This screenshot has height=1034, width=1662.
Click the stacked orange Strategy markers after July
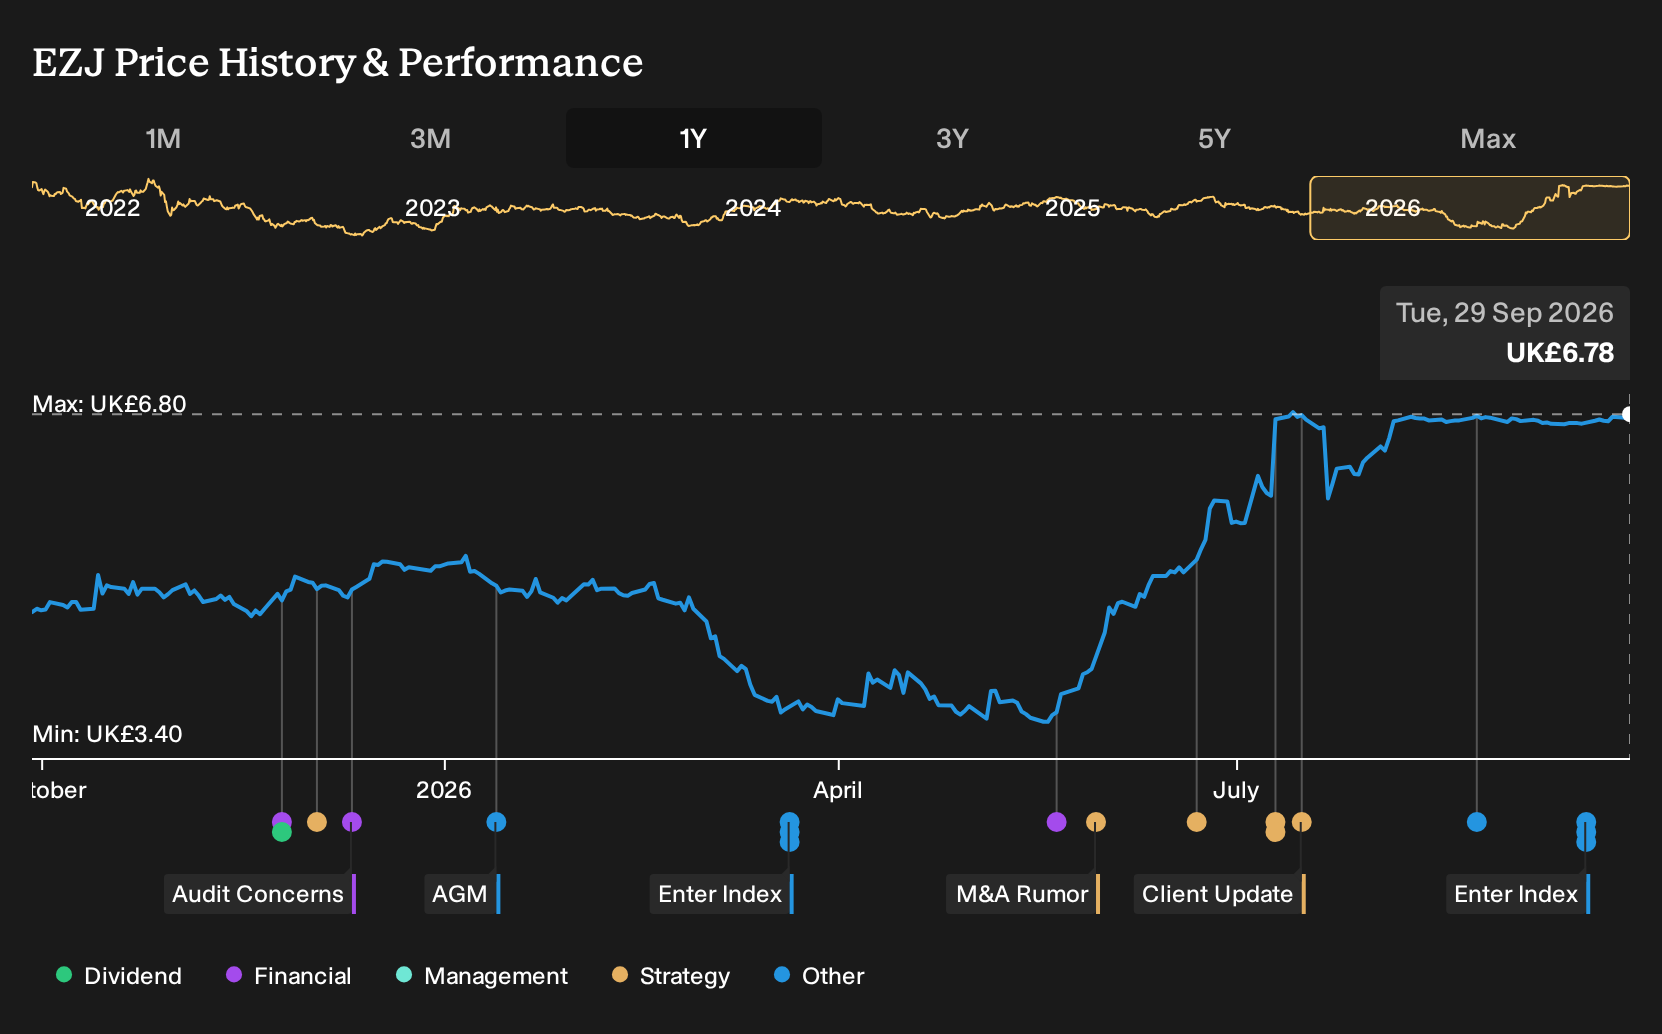pos(1275,827)
